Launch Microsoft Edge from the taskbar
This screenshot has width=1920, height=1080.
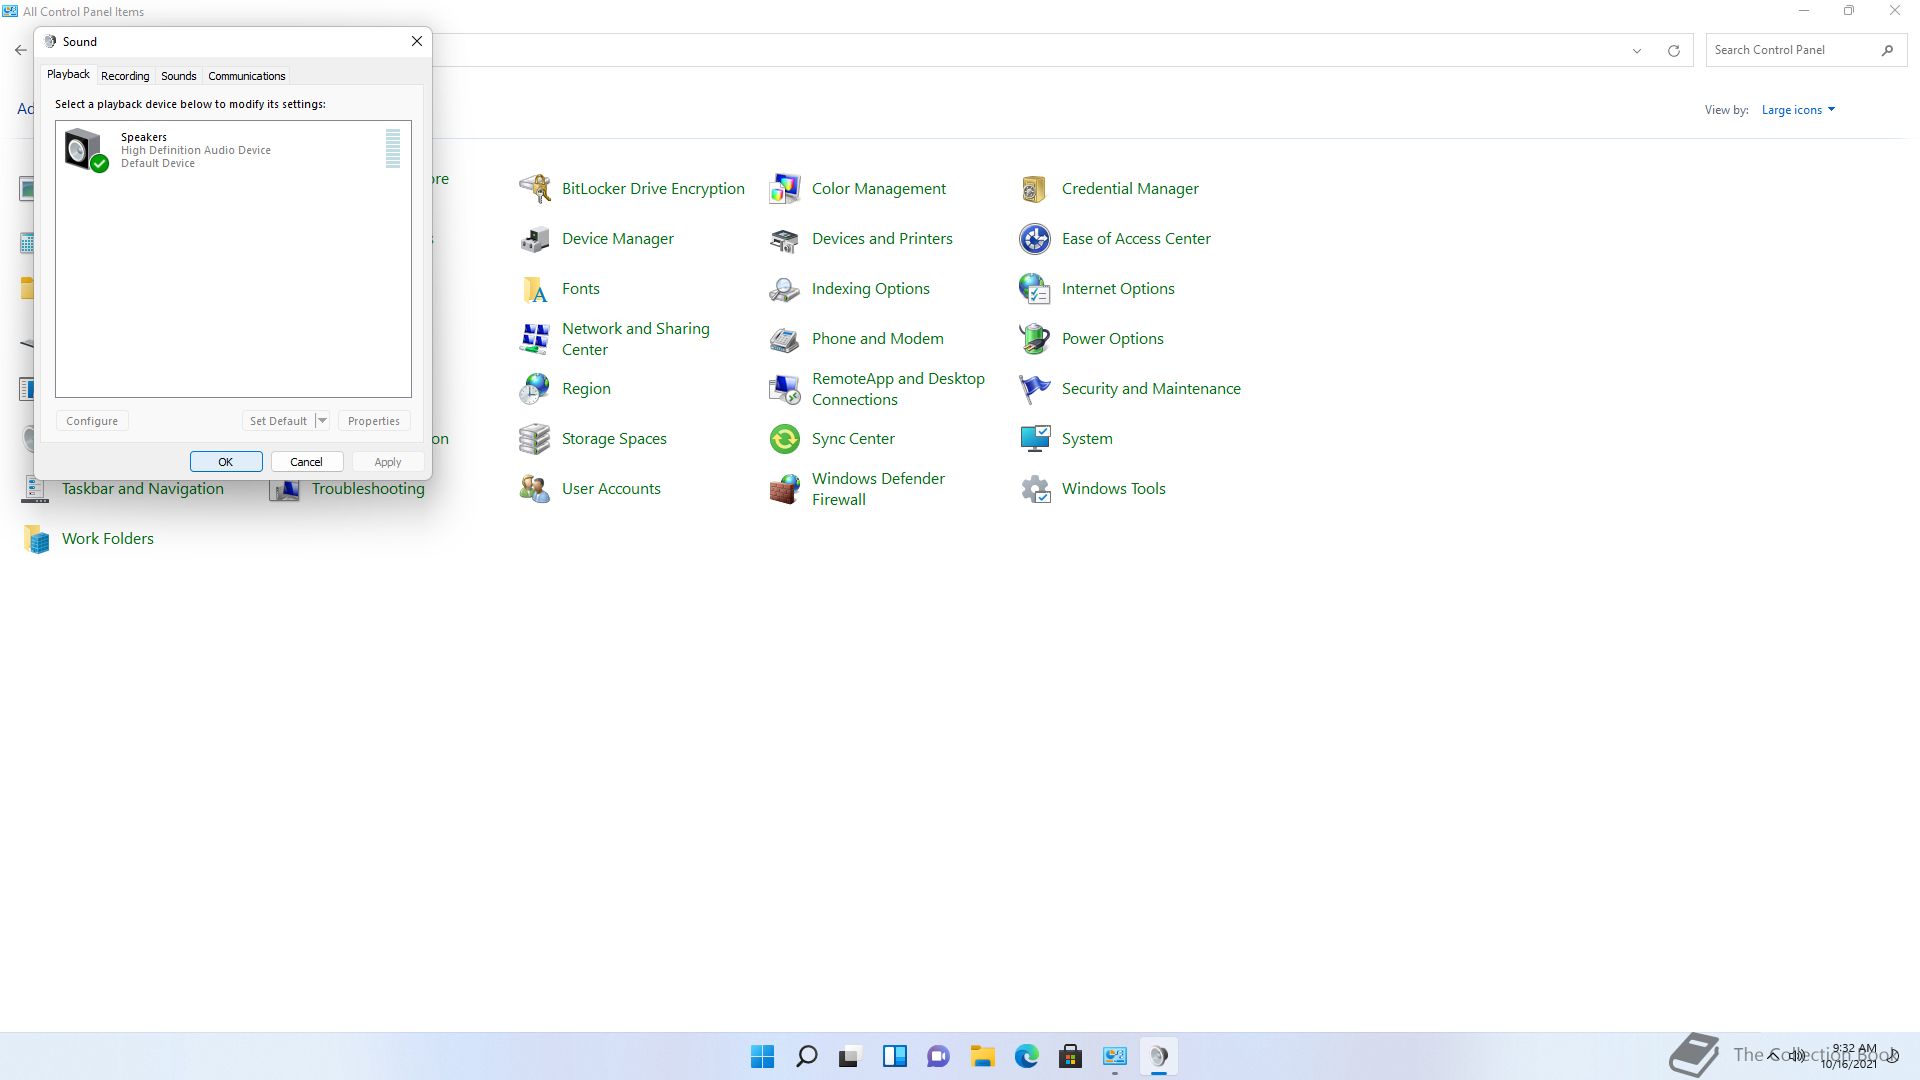click(x=1026, y=1056)
